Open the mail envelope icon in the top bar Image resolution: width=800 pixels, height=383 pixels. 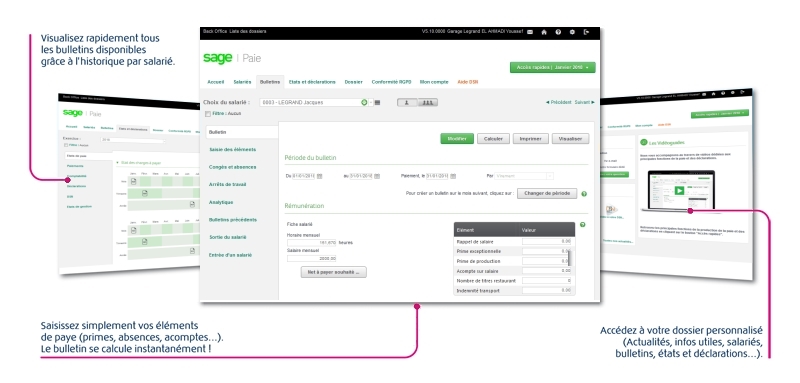[530, 32]
